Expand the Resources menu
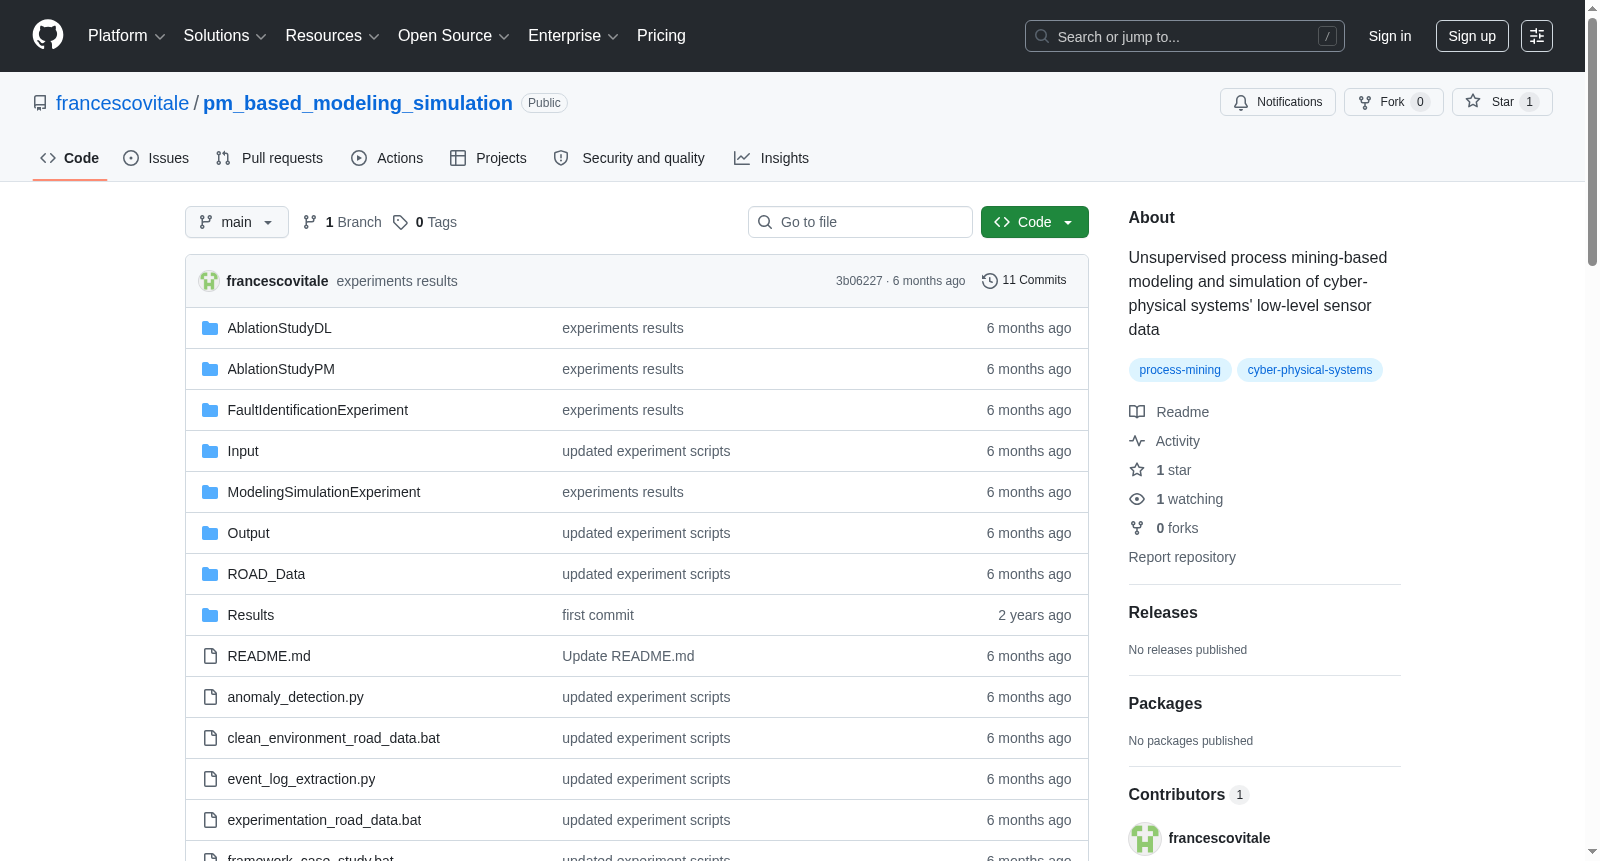The height and width of the screenshot is (861, 1600). [332, 36]
